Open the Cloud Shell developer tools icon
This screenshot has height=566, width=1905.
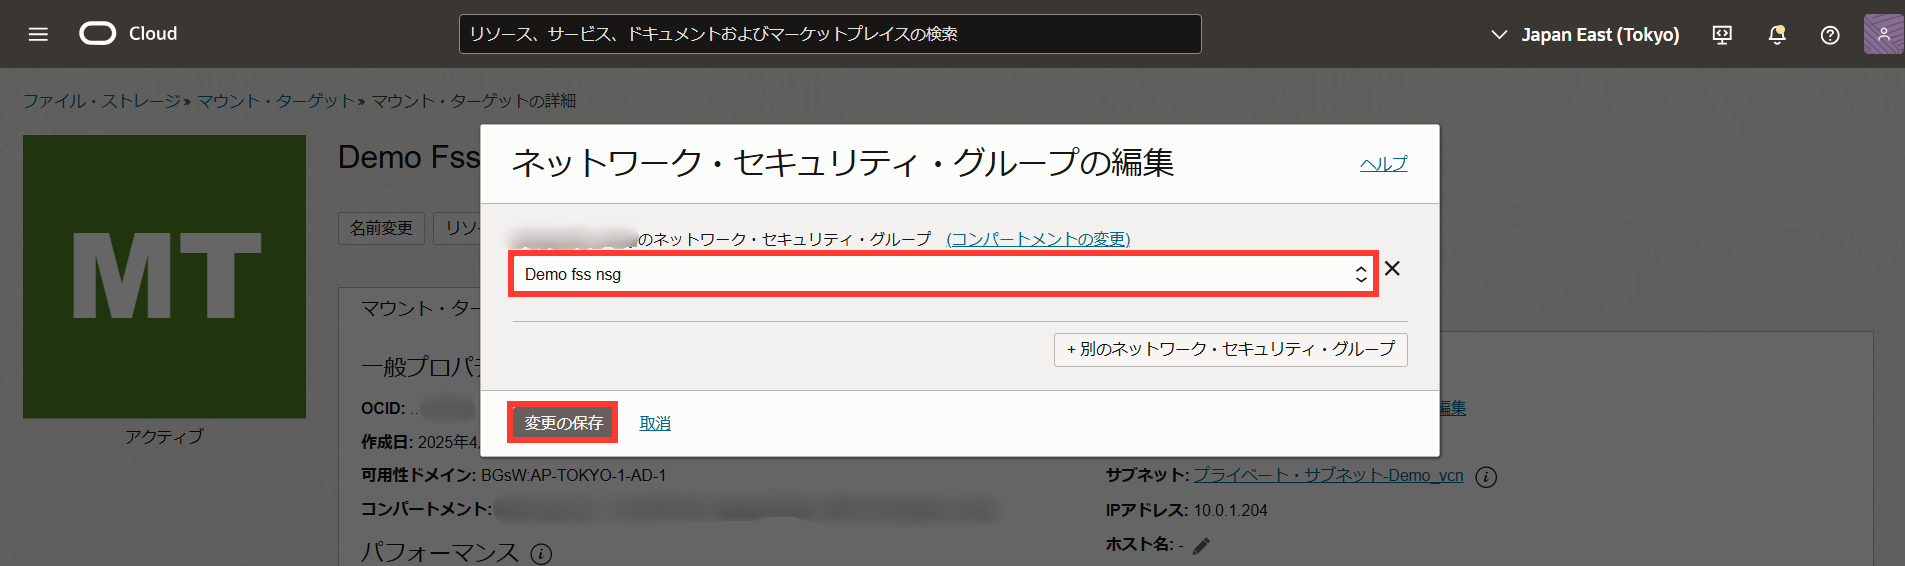coord(1722,35)
